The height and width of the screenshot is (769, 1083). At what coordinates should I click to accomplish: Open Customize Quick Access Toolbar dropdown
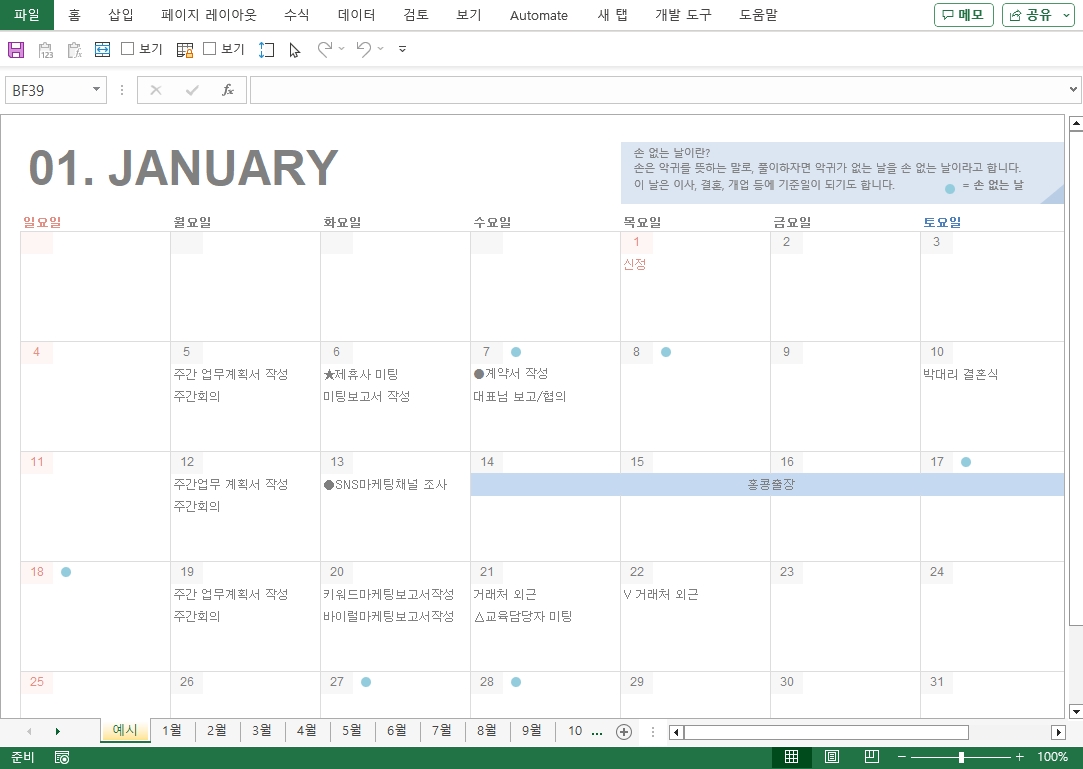(402, 49)
